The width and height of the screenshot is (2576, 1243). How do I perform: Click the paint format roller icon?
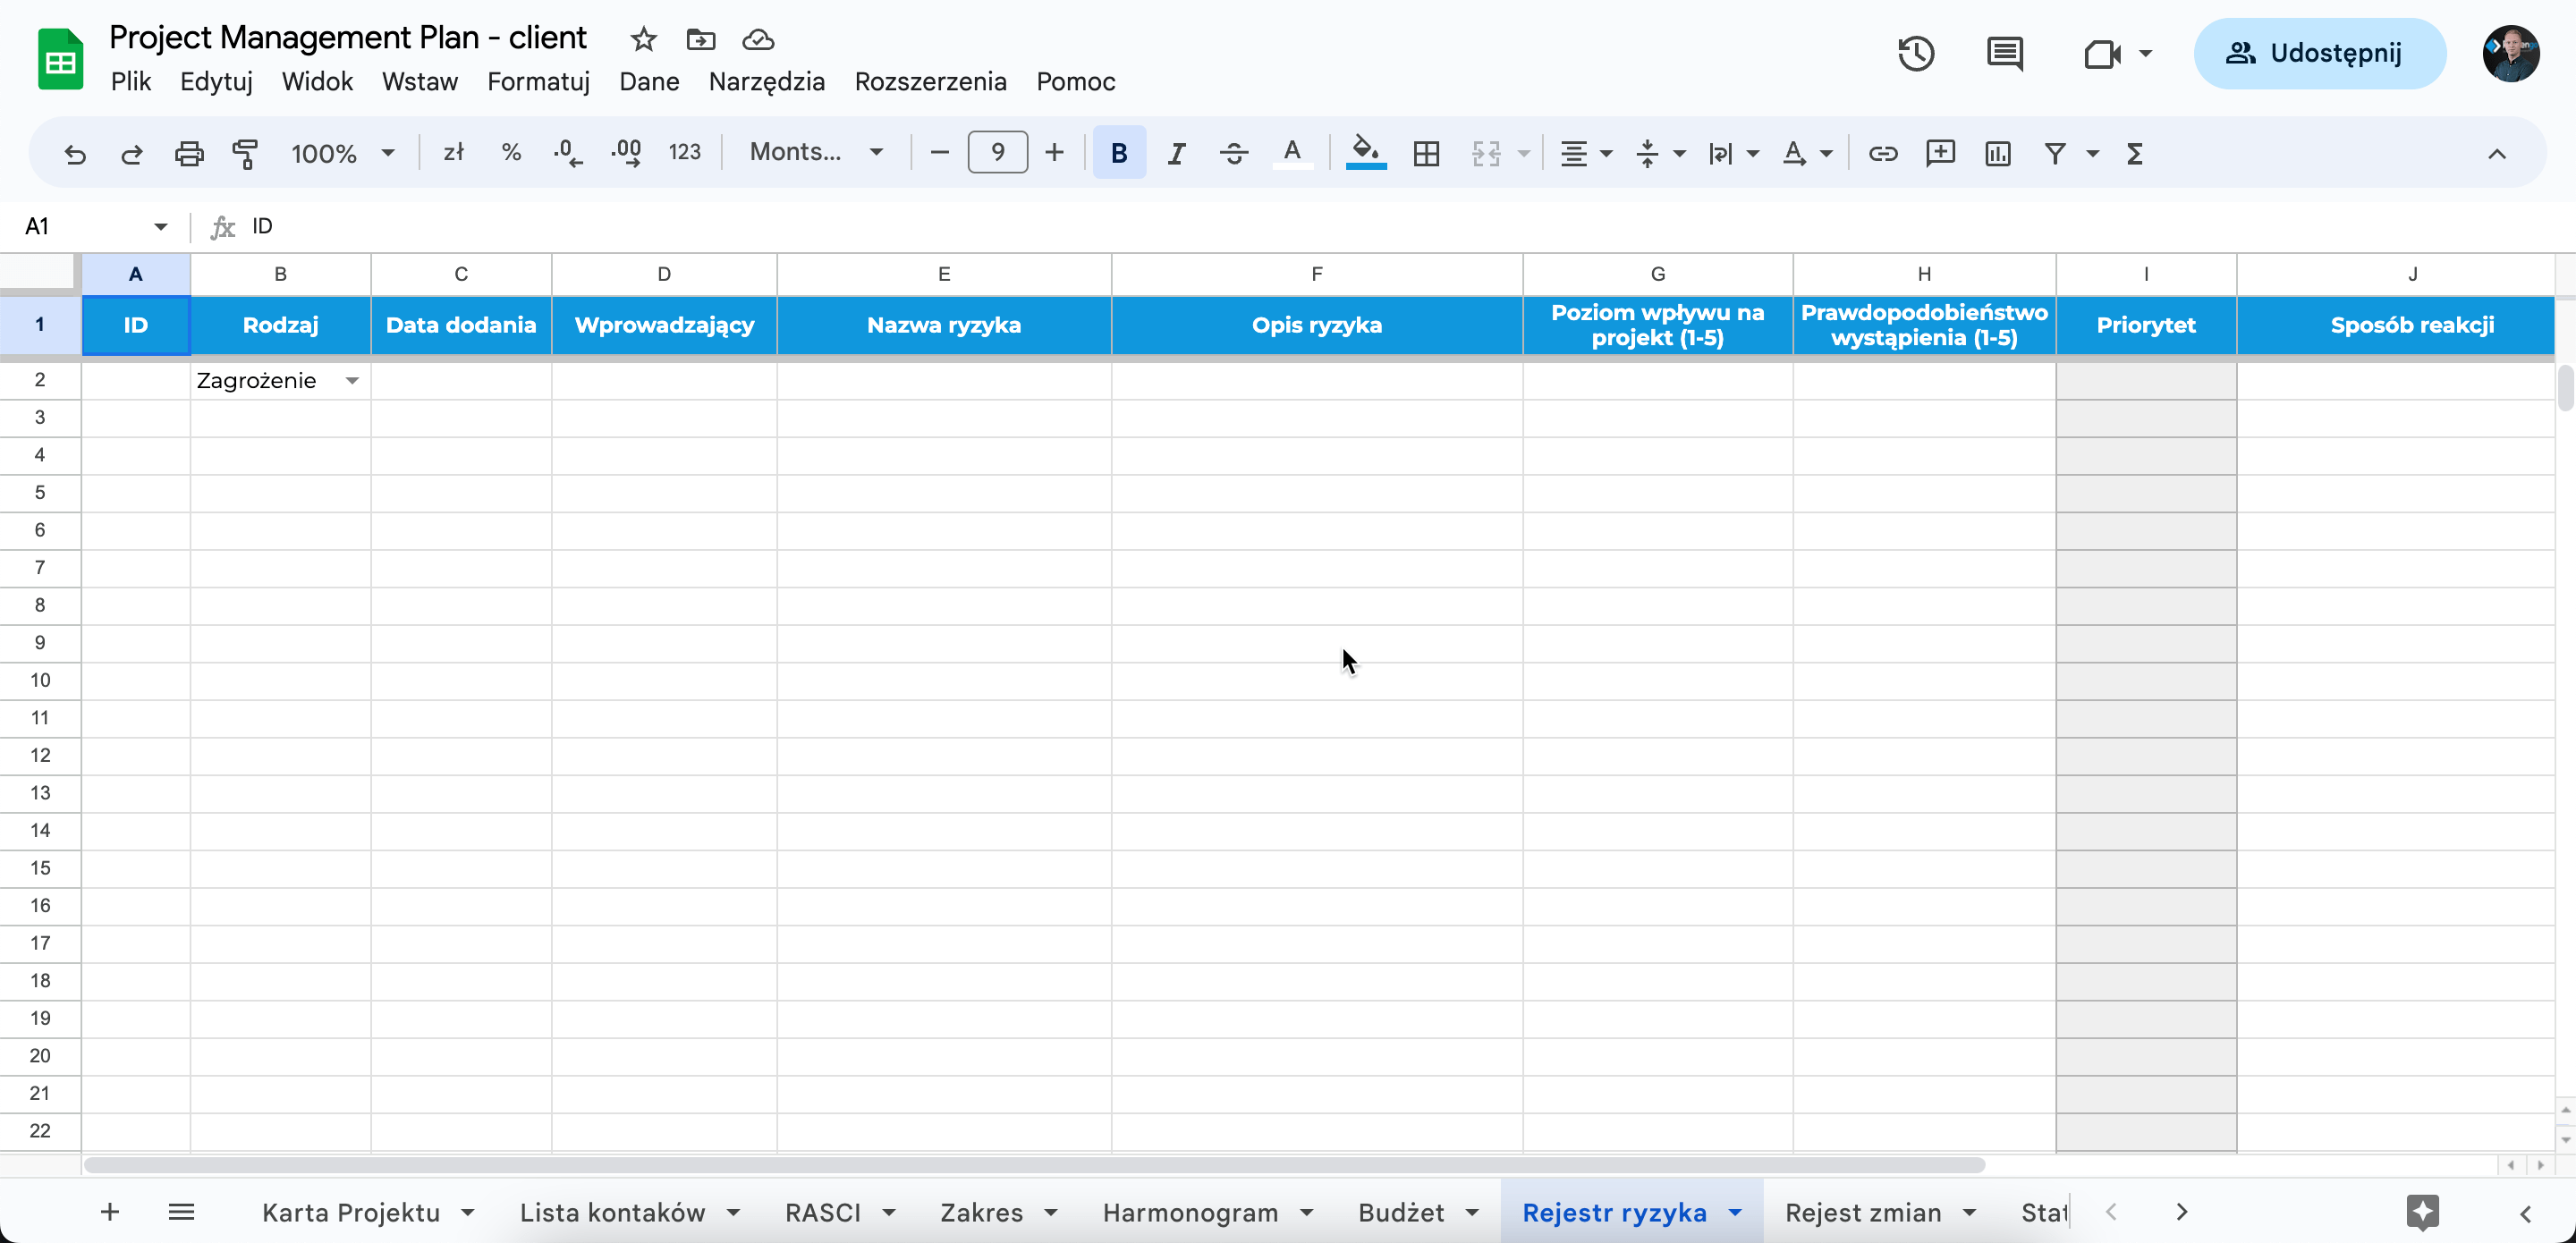click(x=245, y=153)
